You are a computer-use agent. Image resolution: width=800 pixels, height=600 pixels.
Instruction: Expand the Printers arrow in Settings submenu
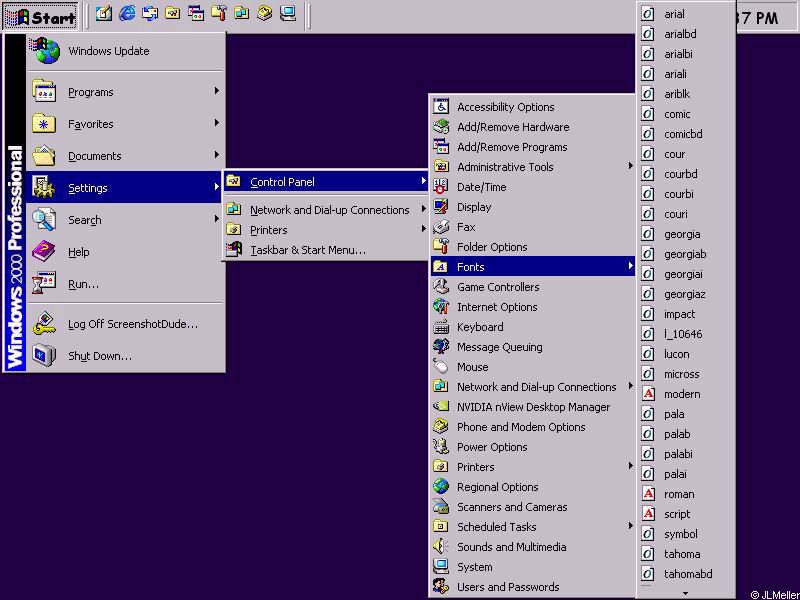(423, 229)
